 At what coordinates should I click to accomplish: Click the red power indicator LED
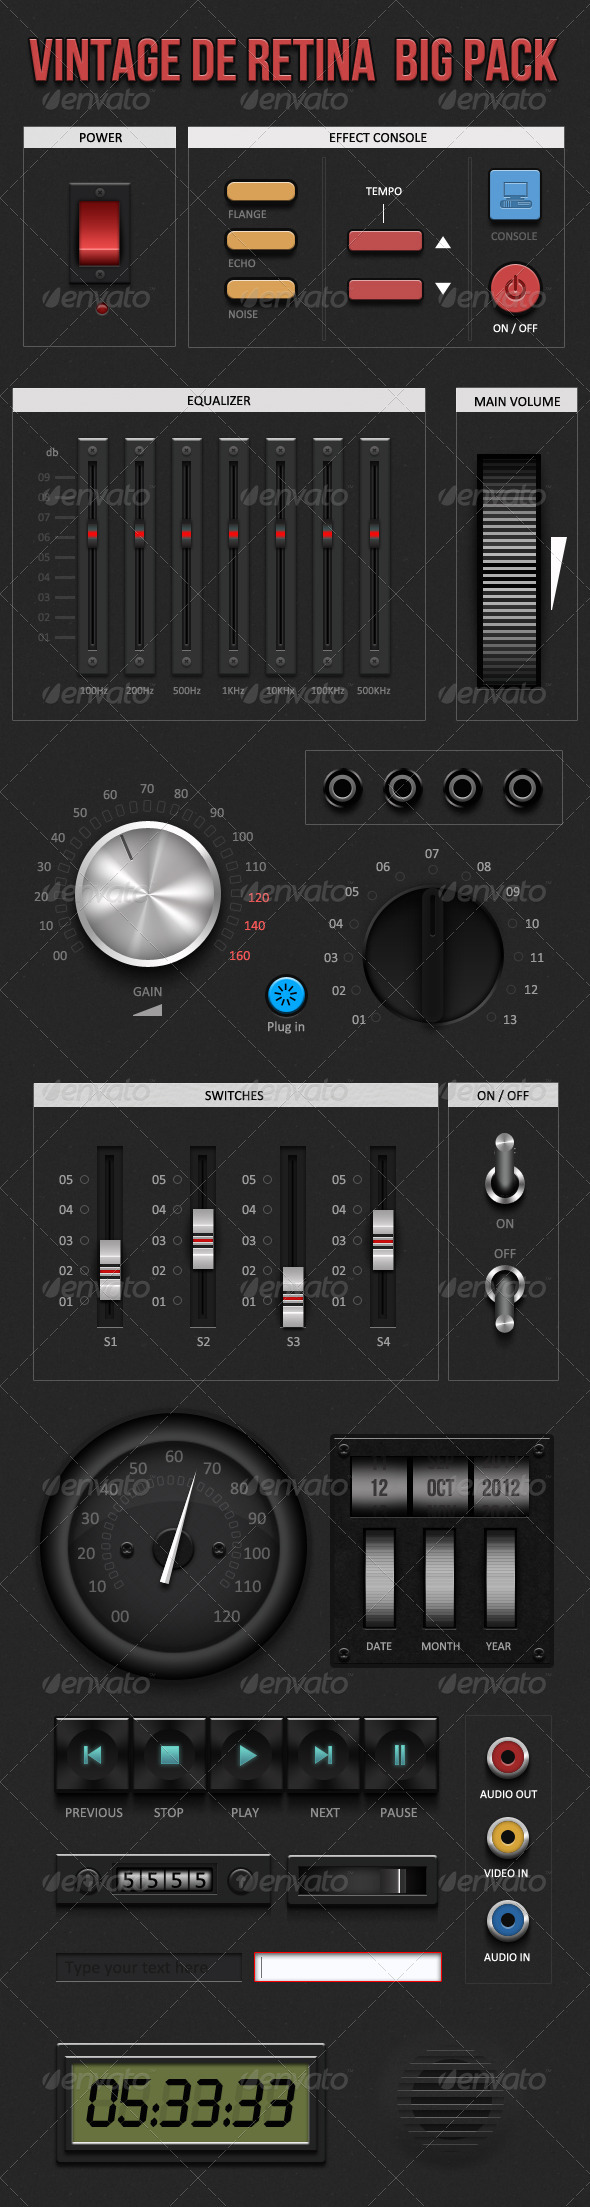coord(101,309)
